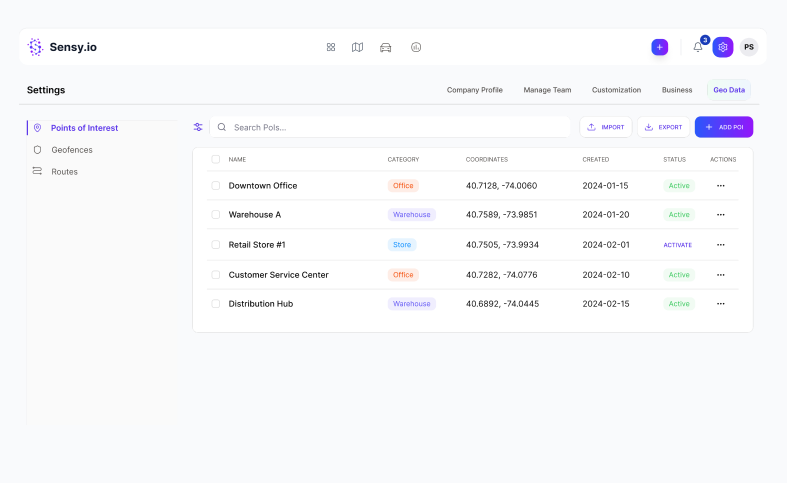Open the filter sliders icon beside search

[x=198, y=127]
